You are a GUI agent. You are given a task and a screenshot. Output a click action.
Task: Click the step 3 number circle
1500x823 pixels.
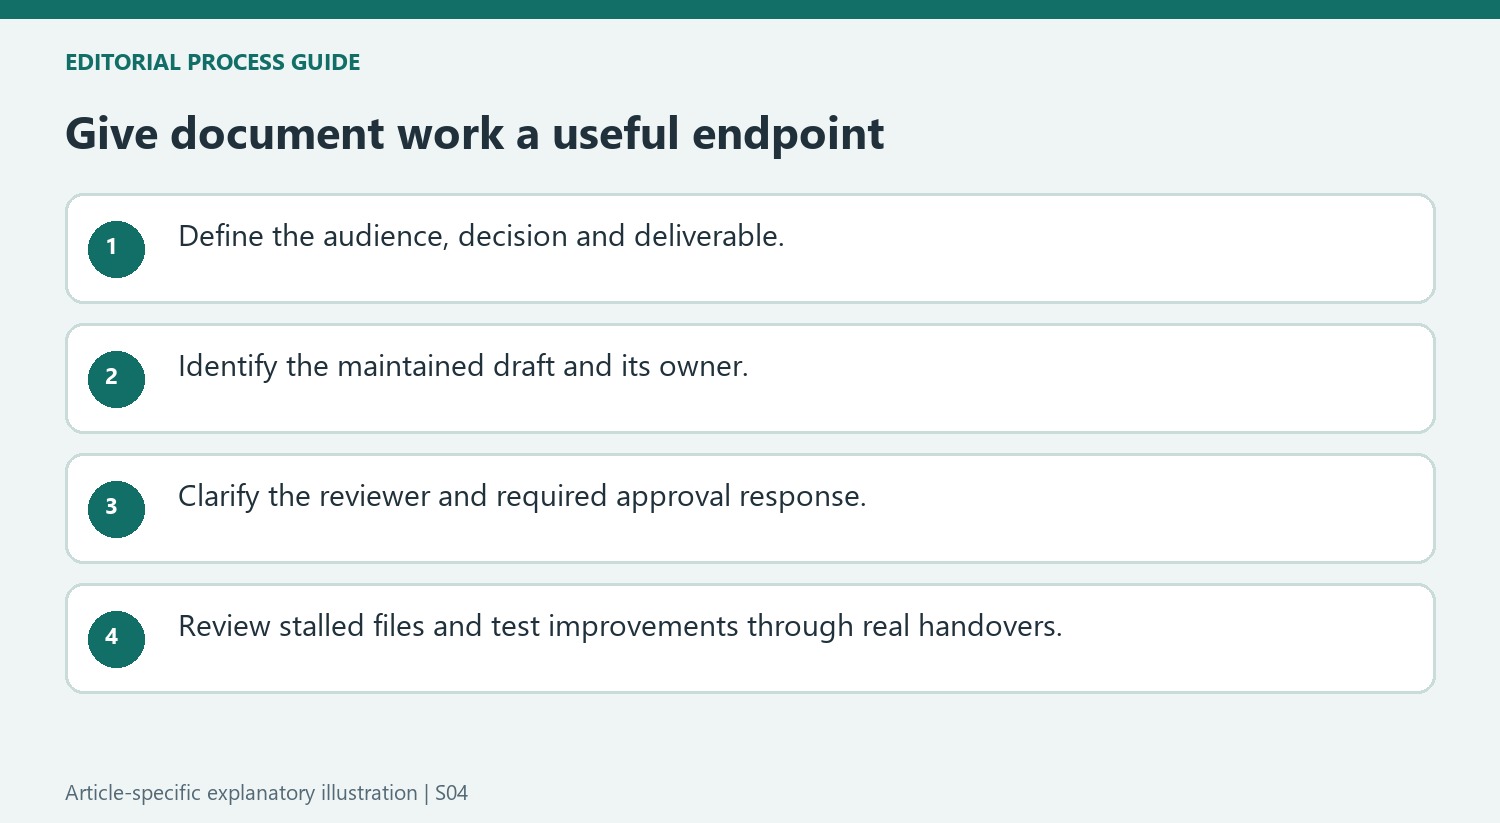pyautogui.click(x=116, y=509)
